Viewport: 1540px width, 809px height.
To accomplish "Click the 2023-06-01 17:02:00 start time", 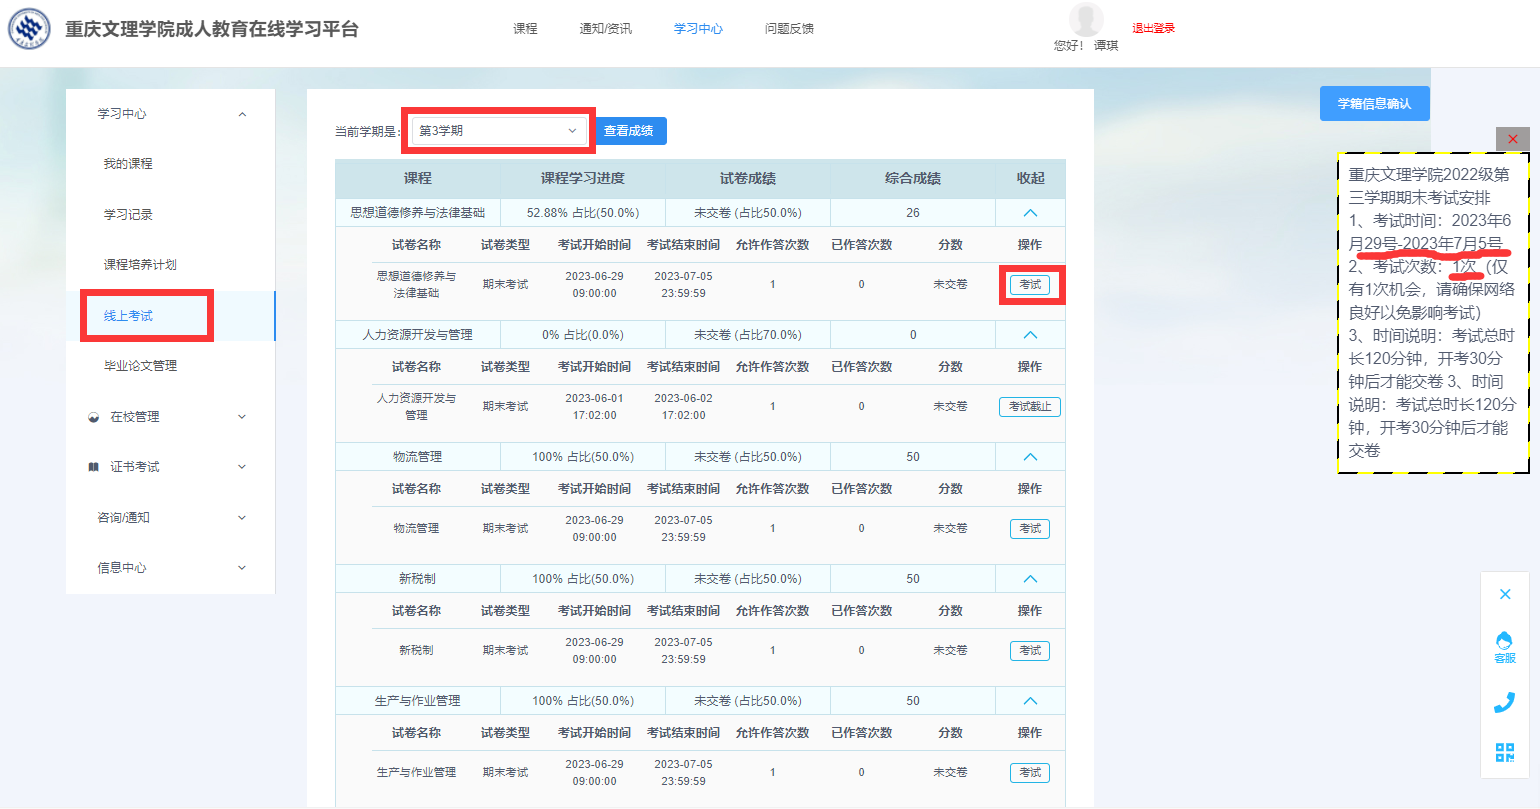I will (x=594, y=407).
